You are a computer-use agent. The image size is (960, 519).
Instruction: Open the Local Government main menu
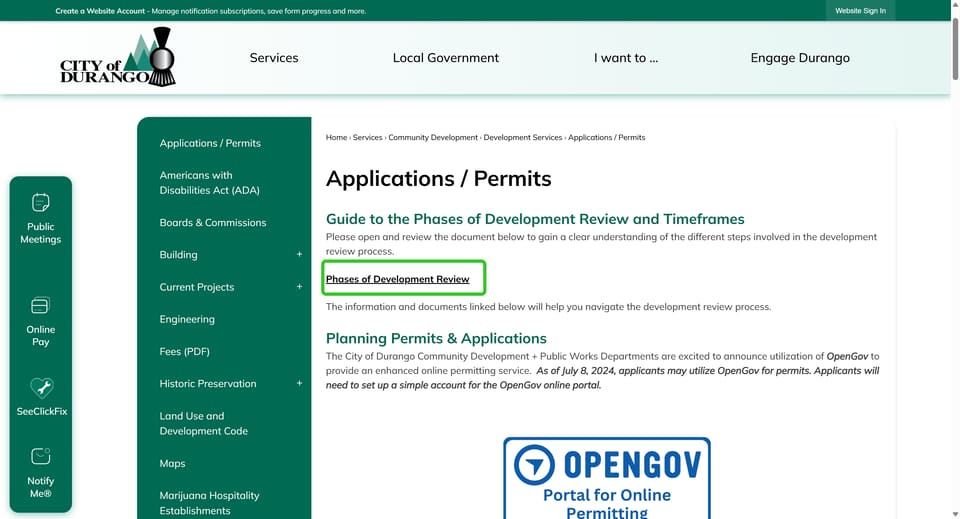pos(446,58)
